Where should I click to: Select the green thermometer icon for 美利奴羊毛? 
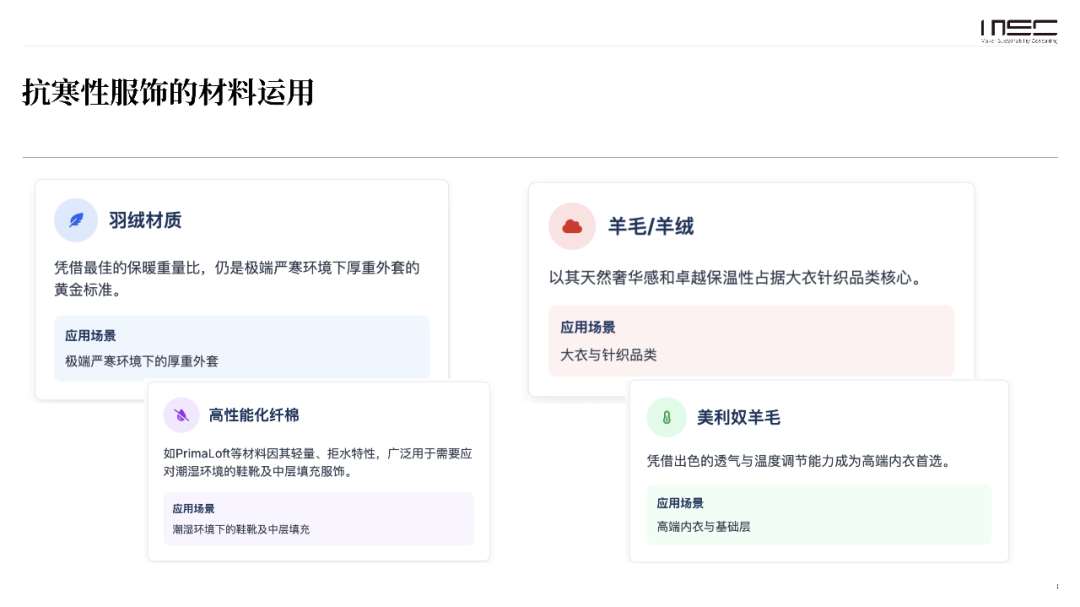click(666, 417)
